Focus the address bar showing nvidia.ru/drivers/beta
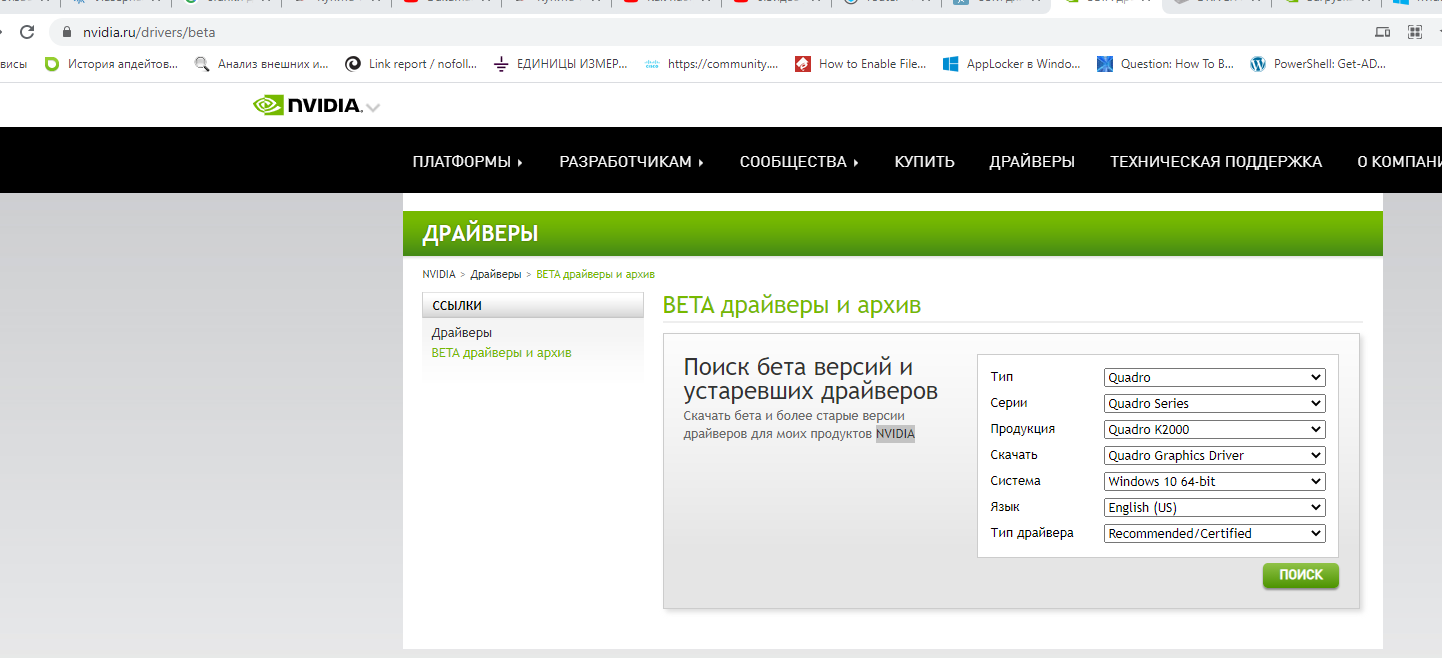Viewport: 1442px width, 658px height. pyautogui.click(x=700, y=32)
